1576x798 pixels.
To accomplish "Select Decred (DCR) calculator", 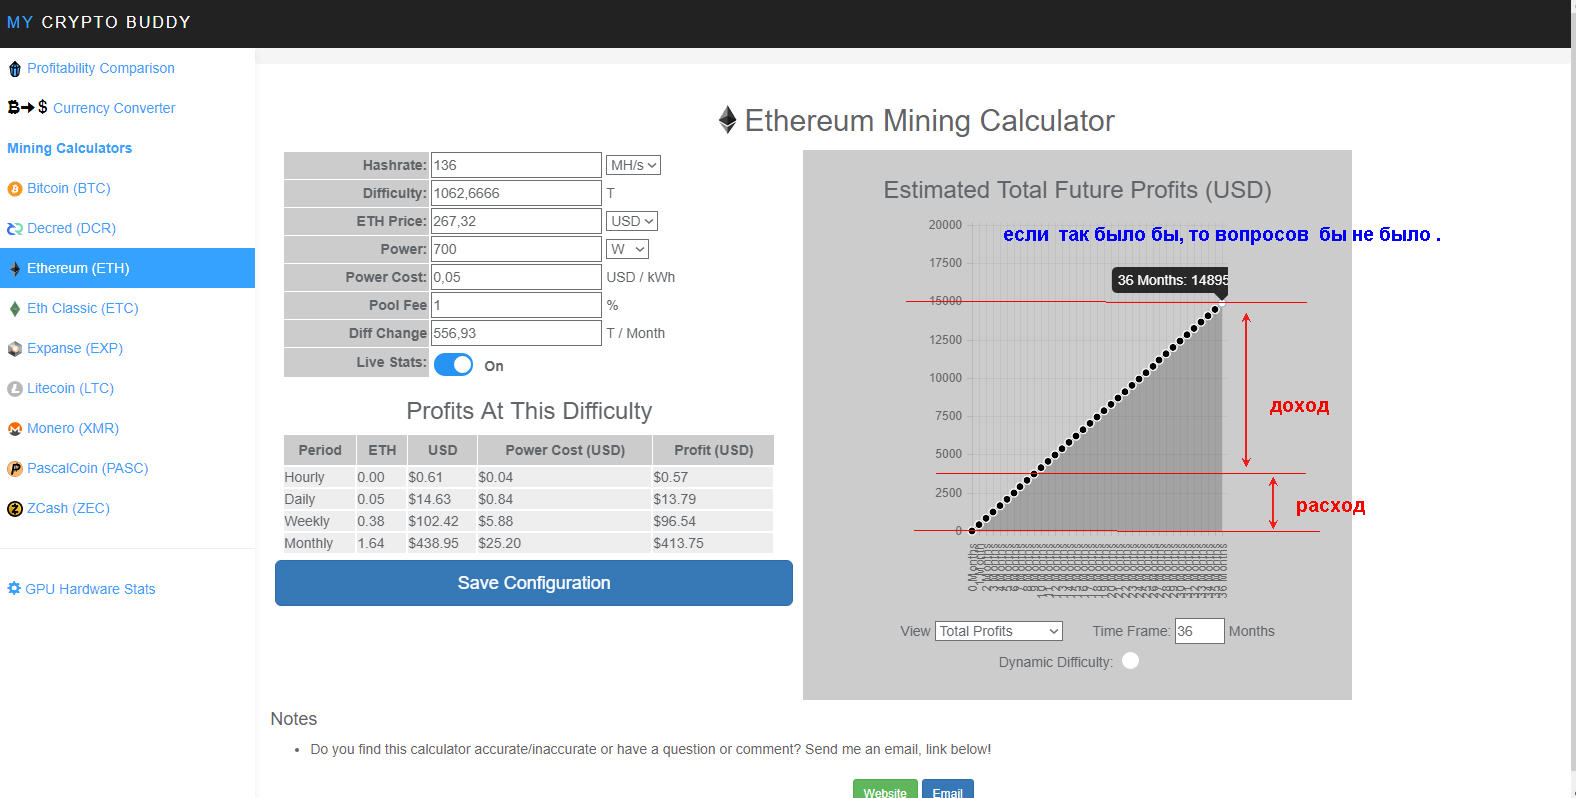I will [72, 228].
